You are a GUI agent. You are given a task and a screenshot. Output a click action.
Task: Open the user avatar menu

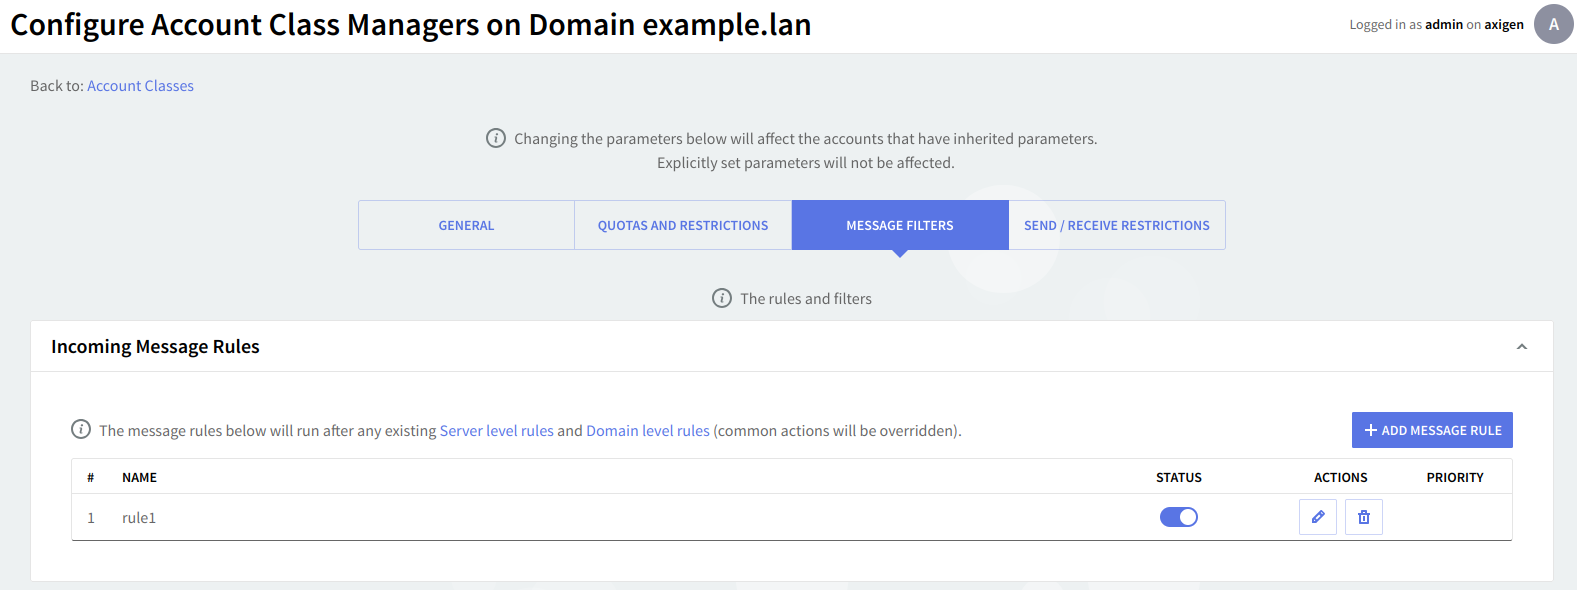pos(1553,24)
